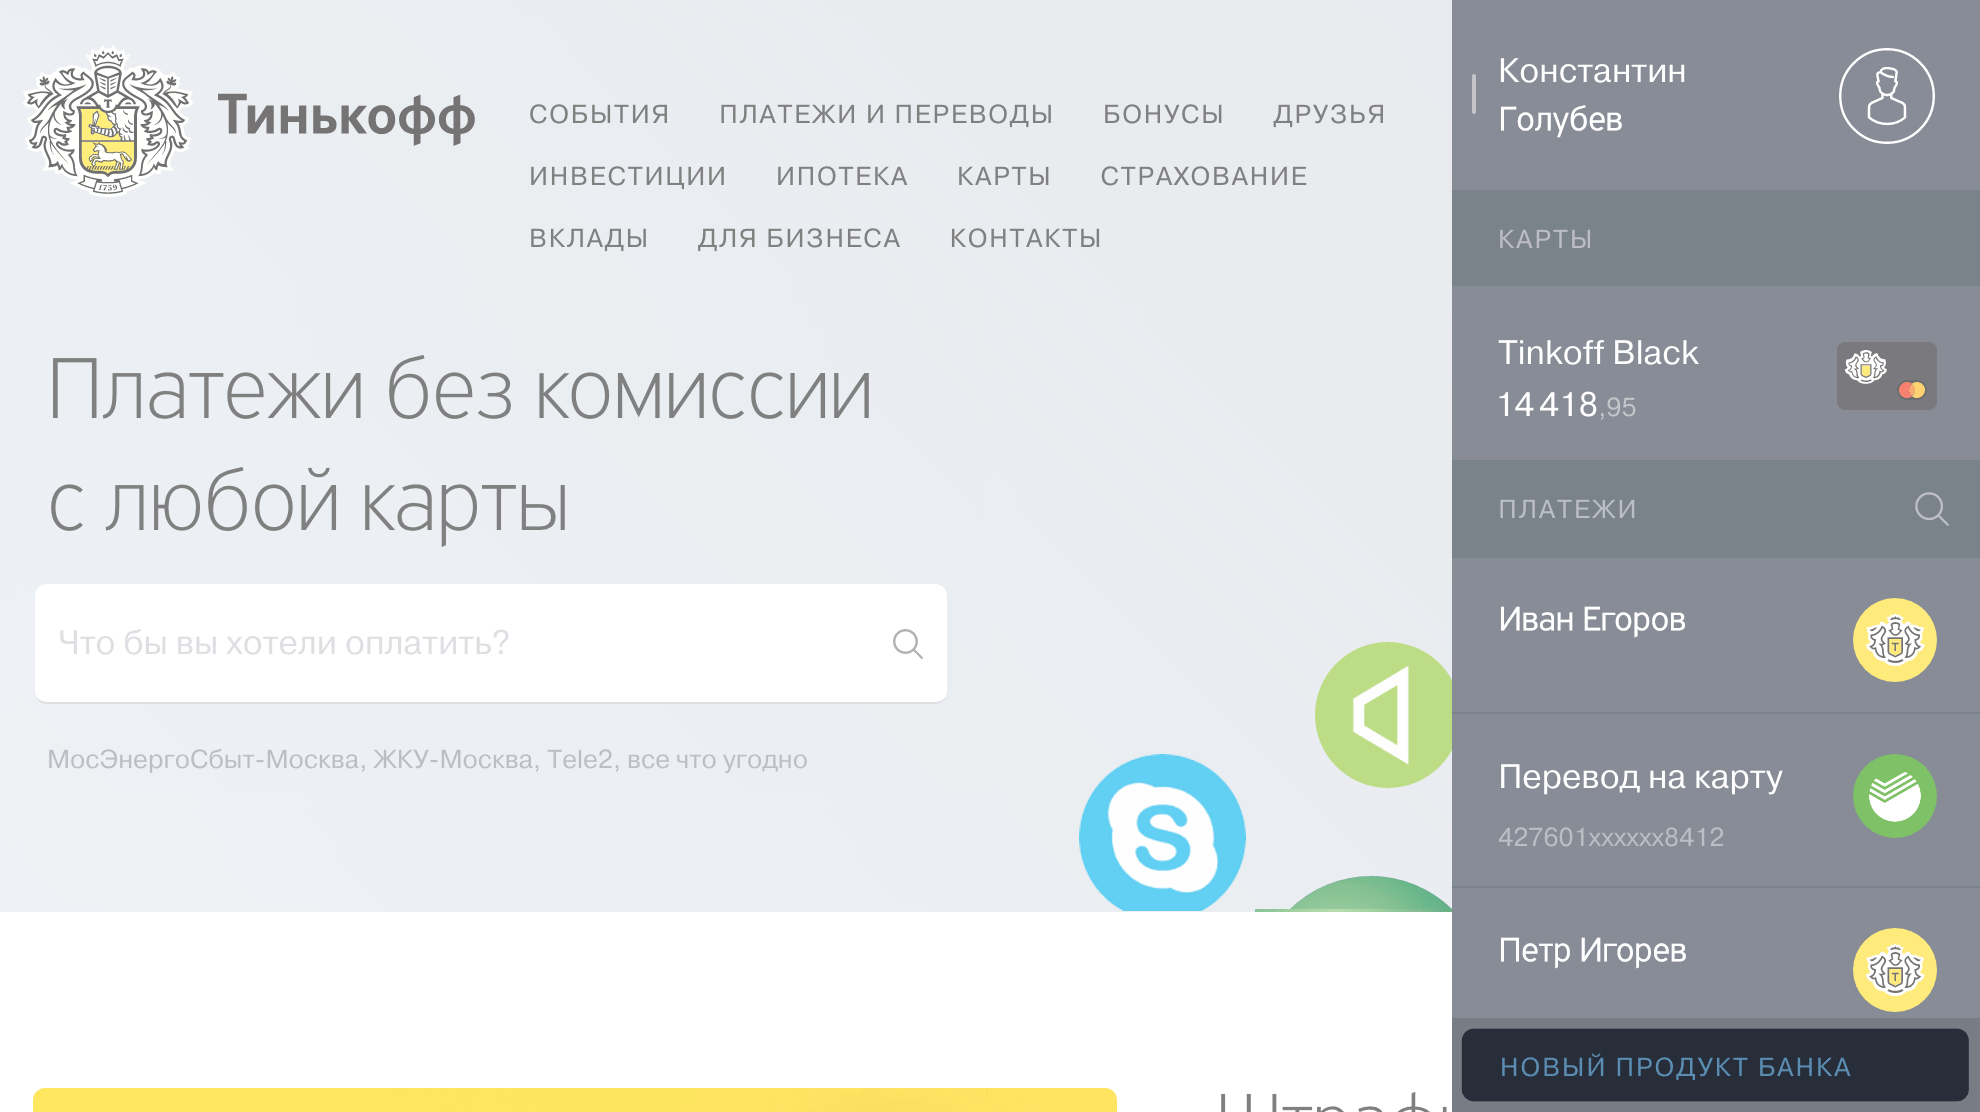This screenshot has height=1112, width=1980.
Task: Open the search icon in the ПЛАТЕЖИ header
Action: pos(1931,509)
